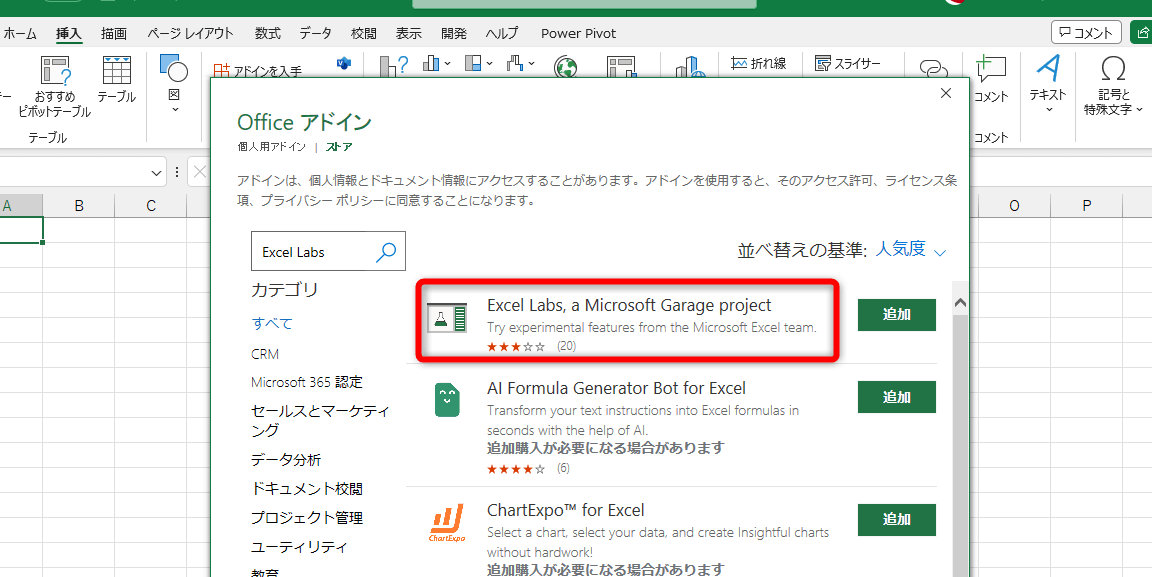Click コメント button at top right

[1086, 32]
